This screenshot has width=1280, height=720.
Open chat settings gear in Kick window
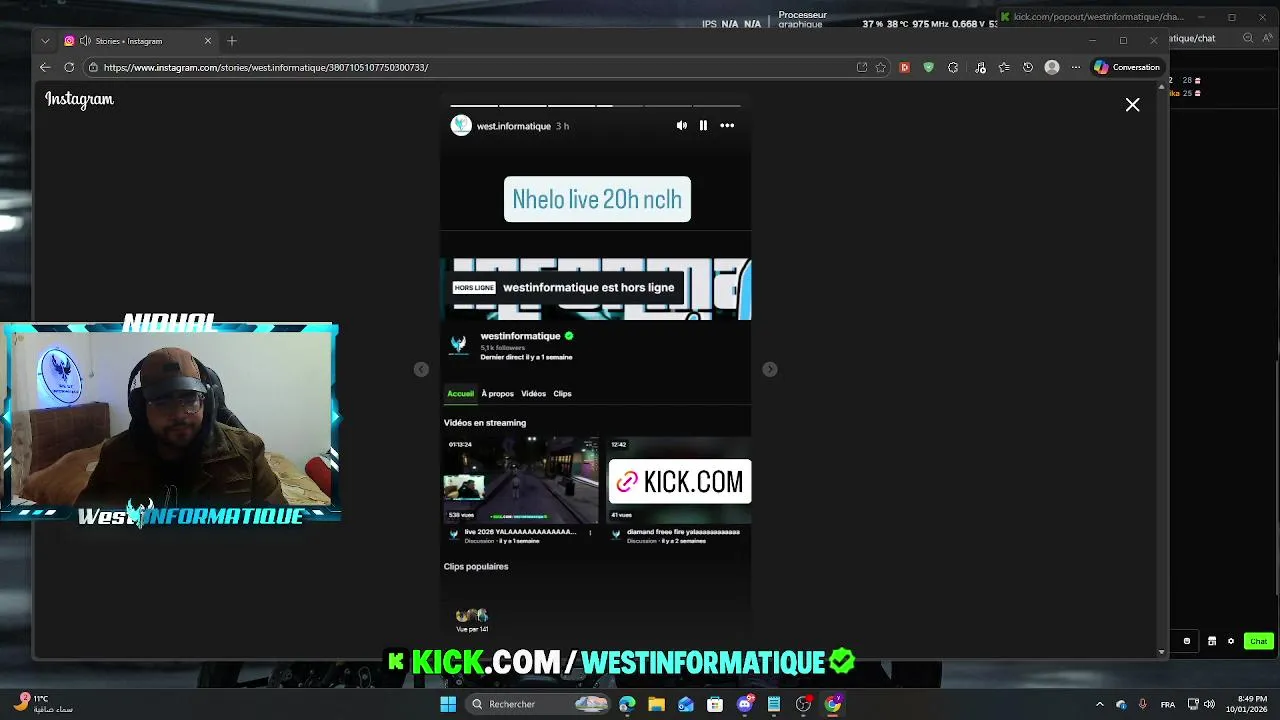(1231, 641)
